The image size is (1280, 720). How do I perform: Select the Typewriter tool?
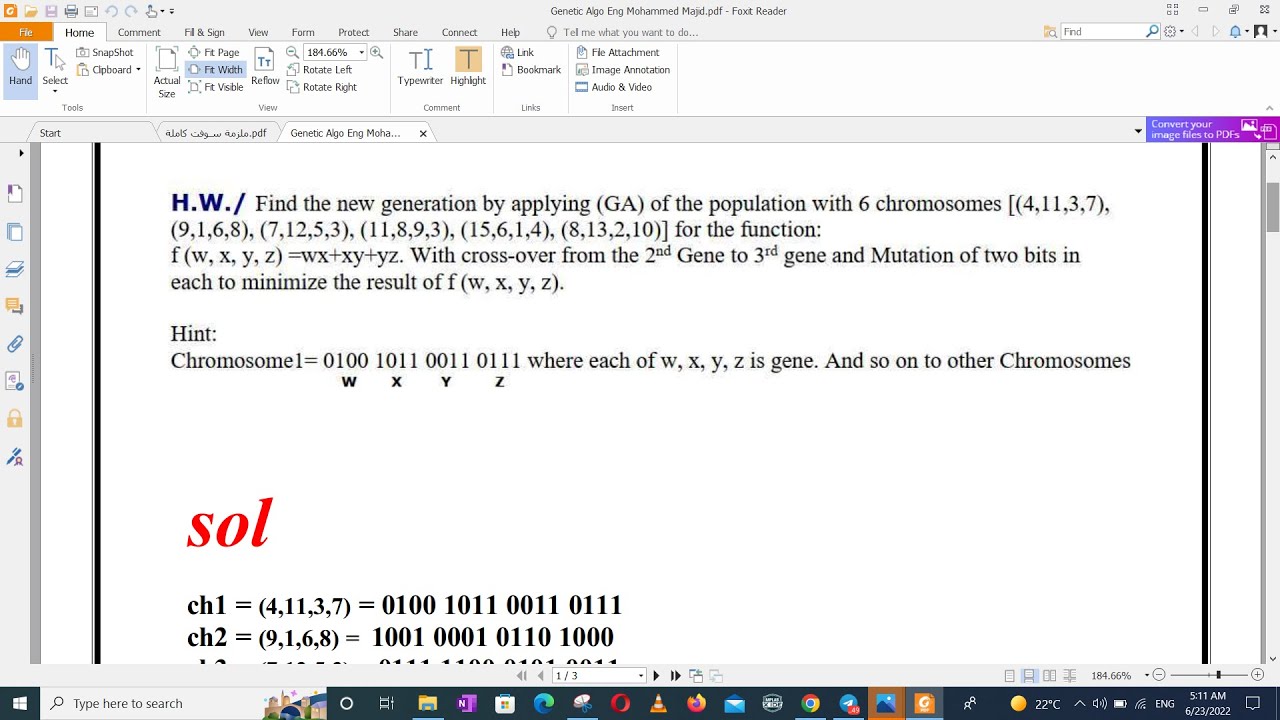420,67
